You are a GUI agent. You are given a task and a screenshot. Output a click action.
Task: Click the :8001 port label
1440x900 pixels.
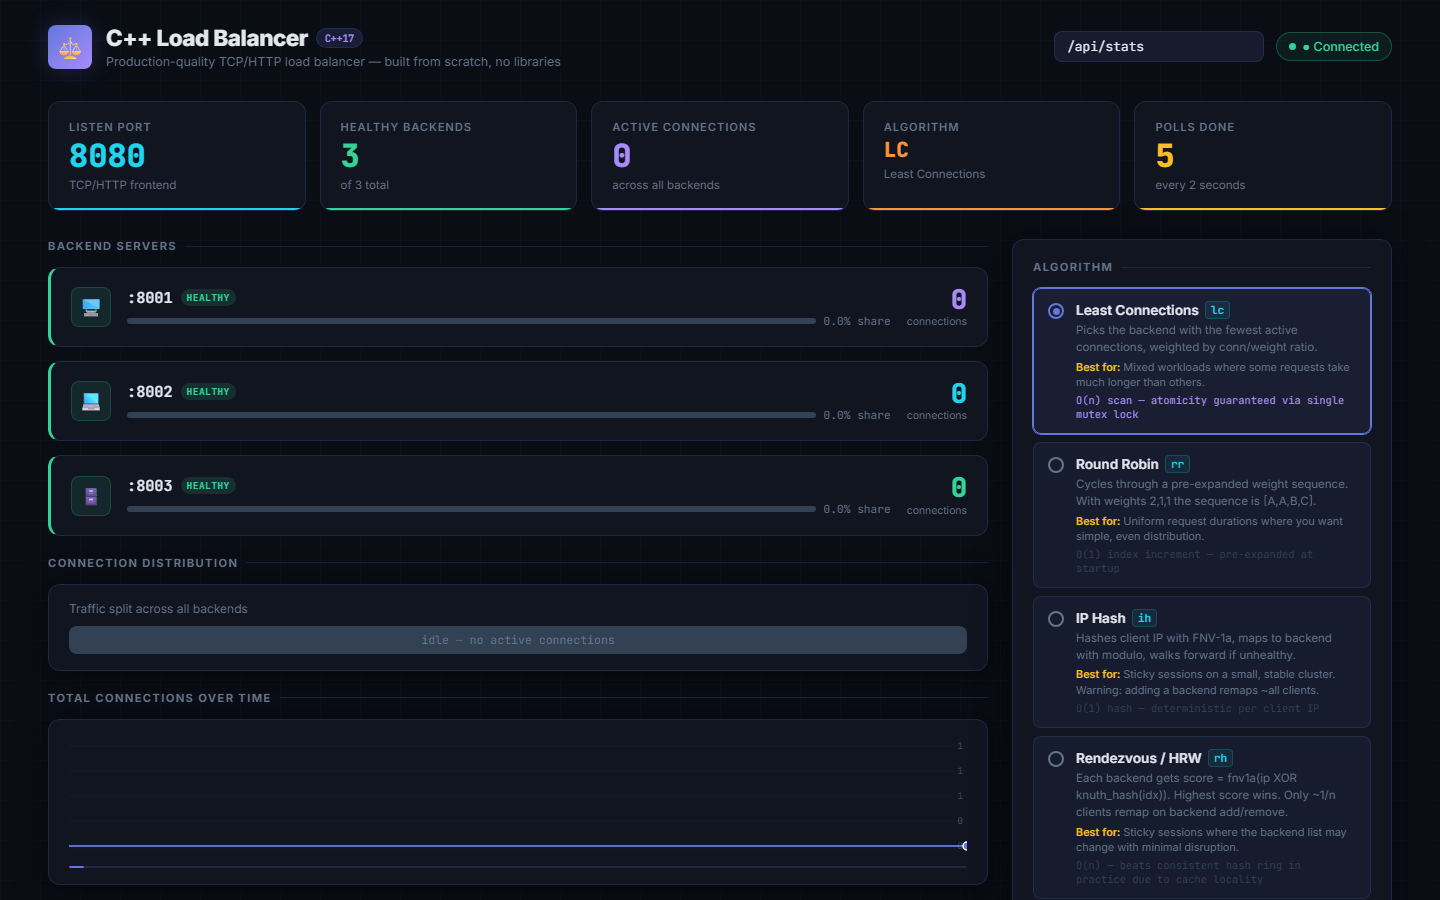click(150, 298)
